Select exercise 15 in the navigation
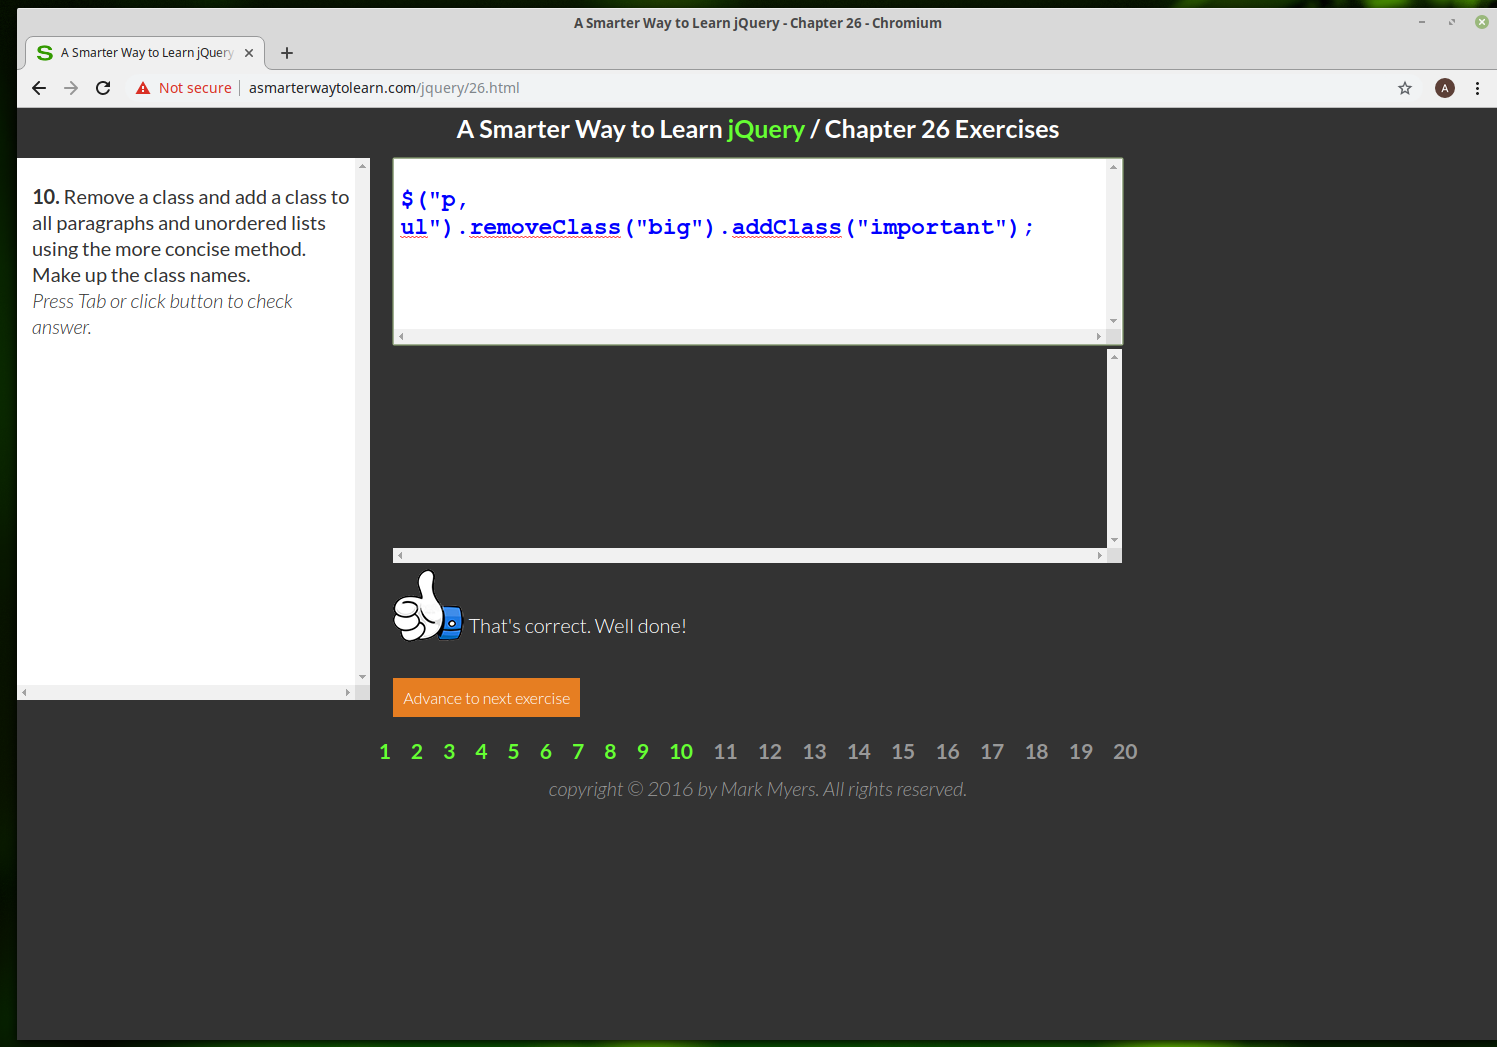Image resolution: width=1497 pixels, height=1047 pixels. point(903,752)
